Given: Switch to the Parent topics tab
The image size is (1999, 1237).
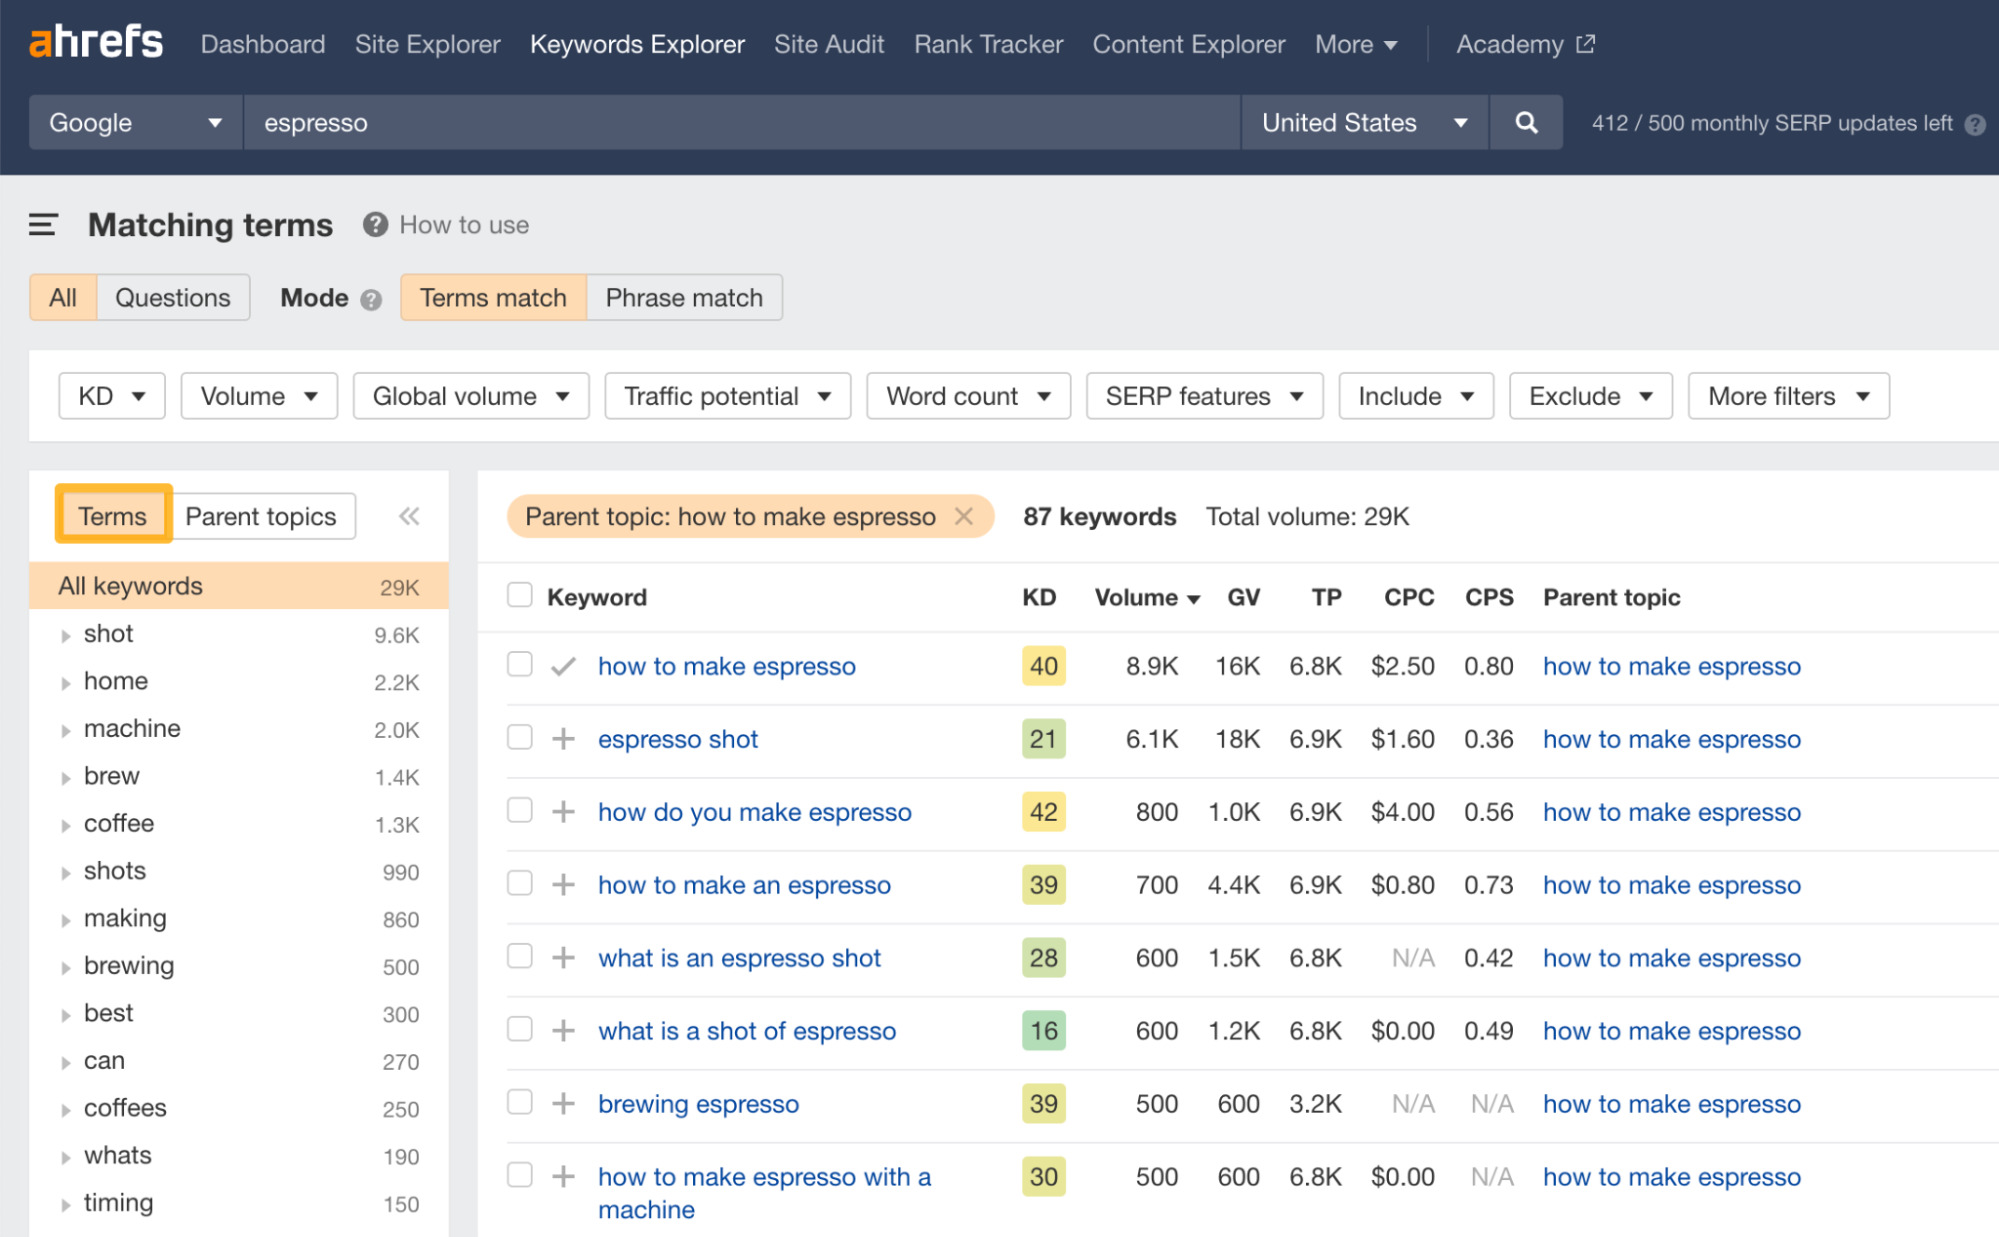Looking at the screenshot, I should [x=261, y=516].
